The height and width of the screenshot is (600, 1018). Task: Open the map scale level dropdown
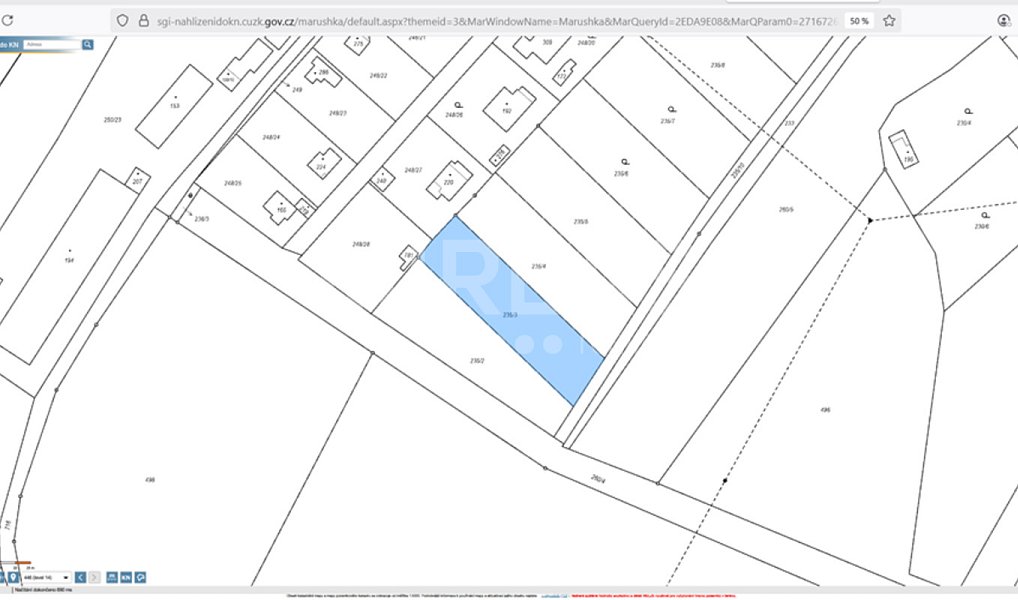click(x=46, y=577)
